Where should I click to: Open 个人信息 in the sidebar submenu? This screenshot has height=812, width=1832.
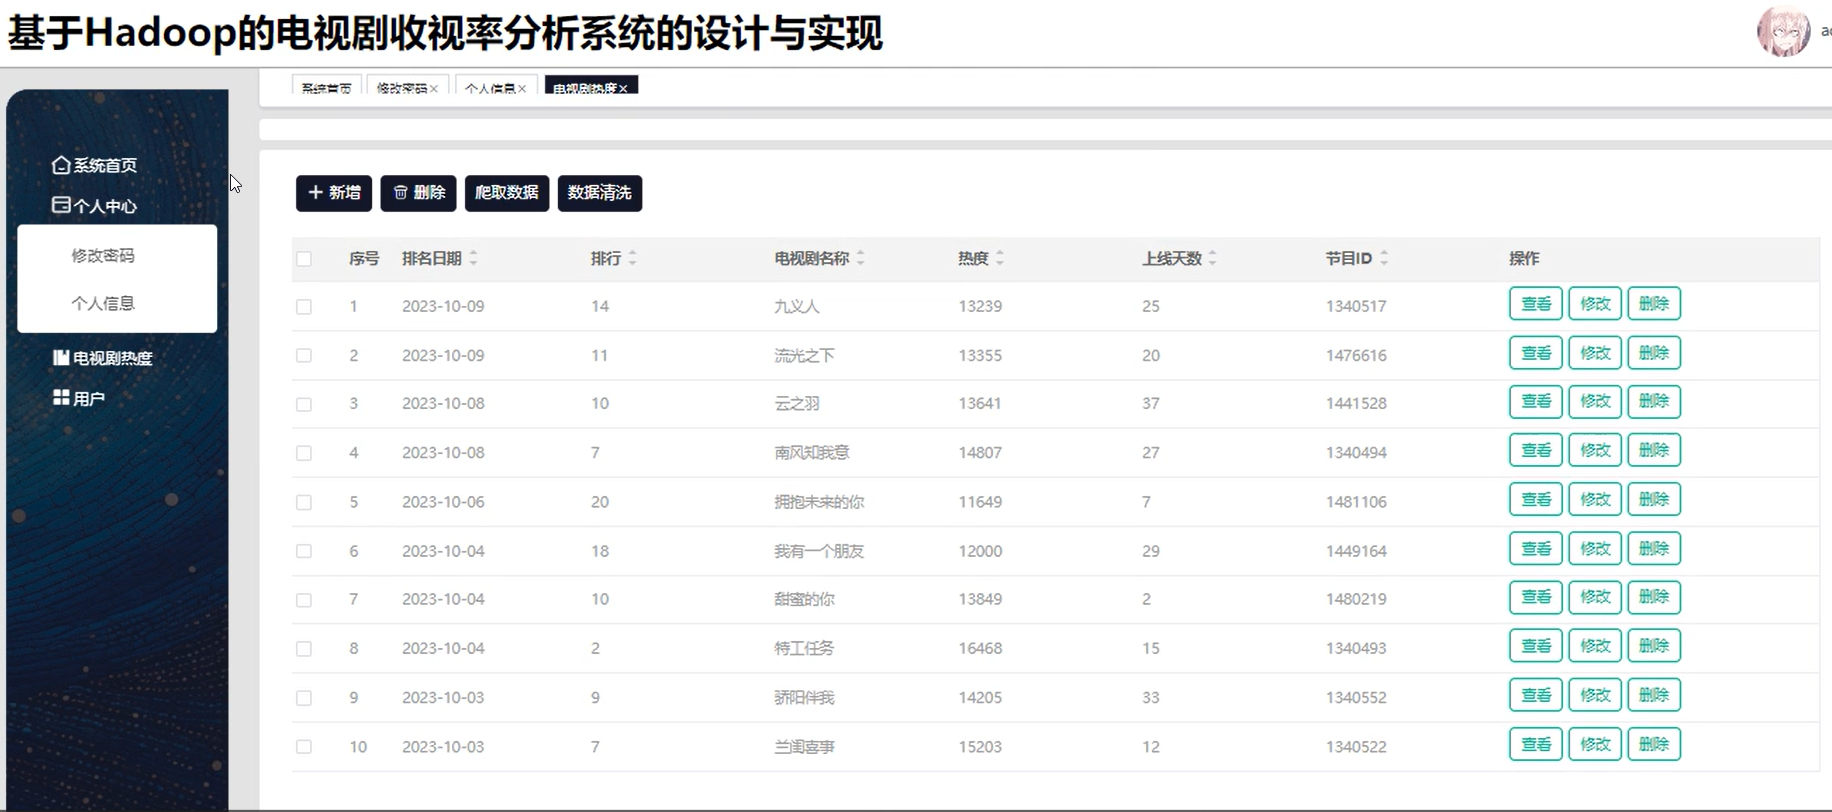(103, 303)
